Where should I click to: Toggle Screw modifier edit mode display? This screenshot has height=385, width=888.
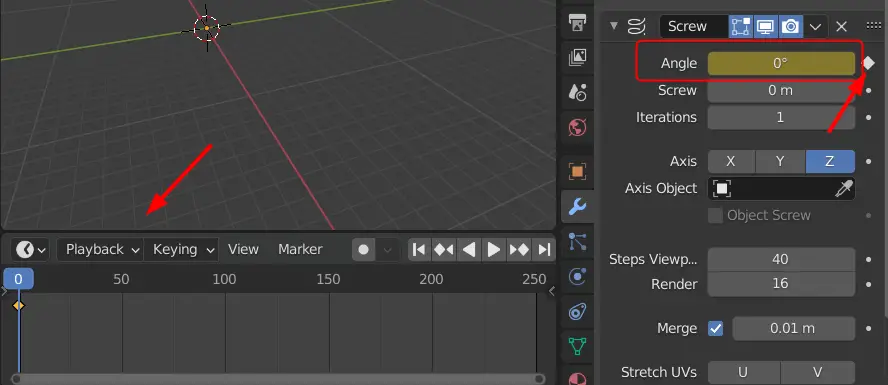(741, 27)
